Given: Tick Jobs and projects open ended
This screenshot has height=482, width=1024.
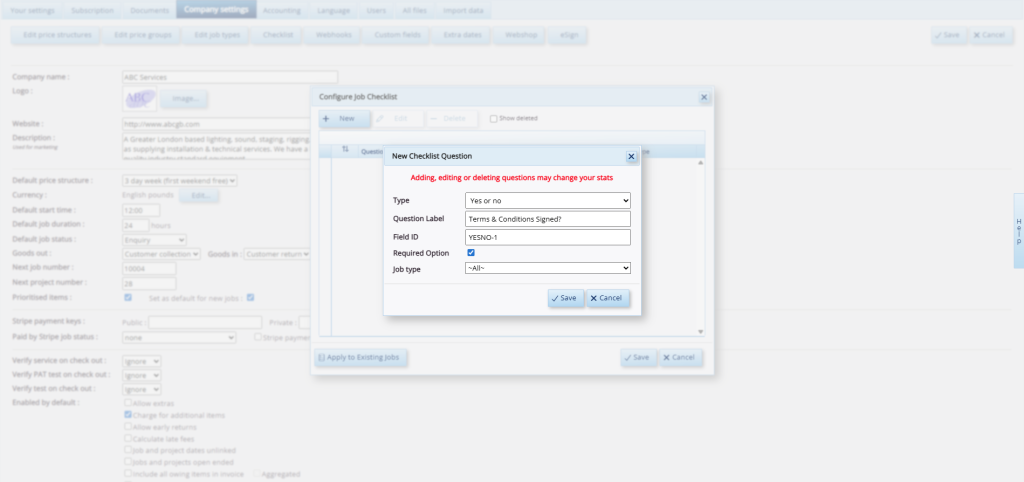Looking at the screenshot, I should (x=128, y=461).
